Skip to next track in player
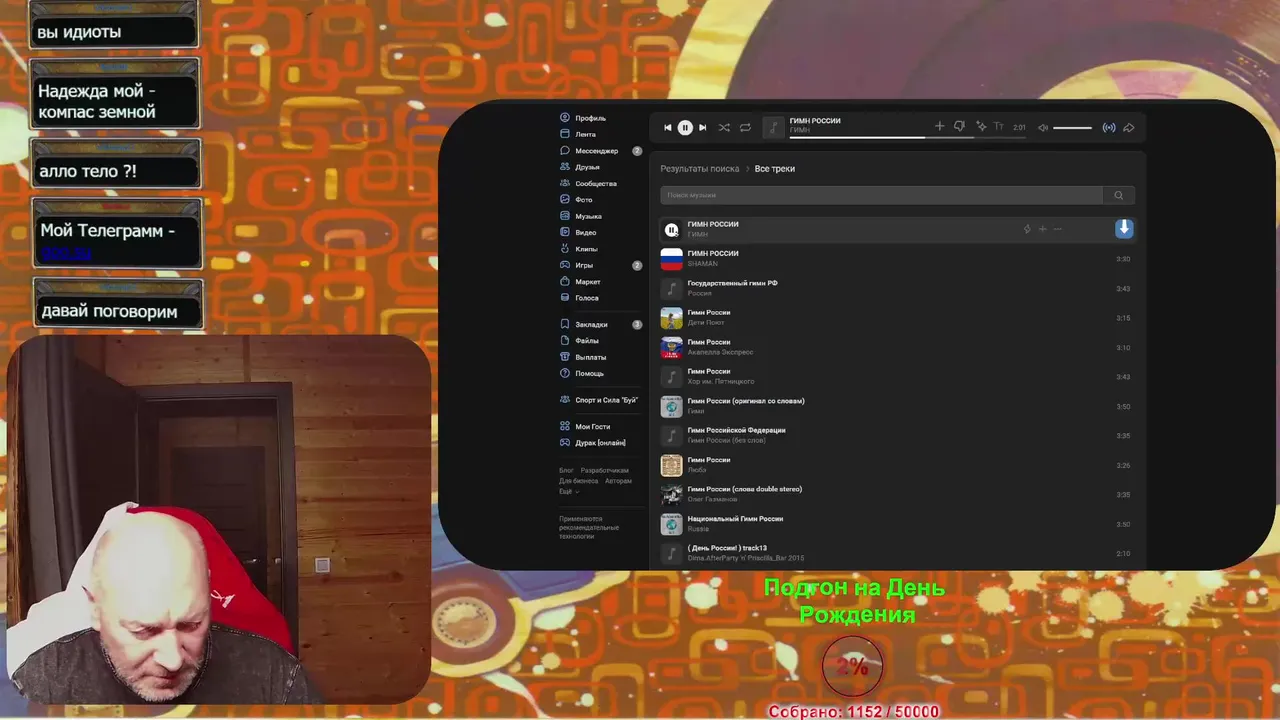 (x=702, y=127)
